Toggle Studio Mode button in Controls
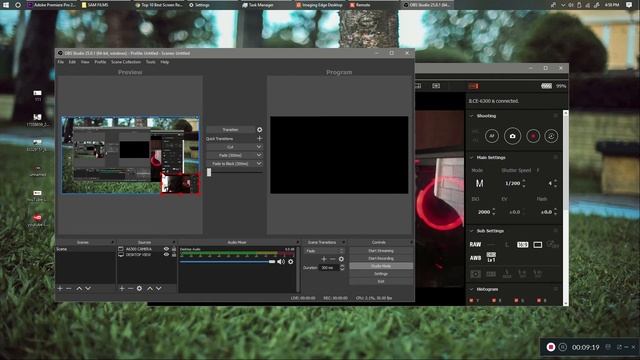 pos(381,266)
